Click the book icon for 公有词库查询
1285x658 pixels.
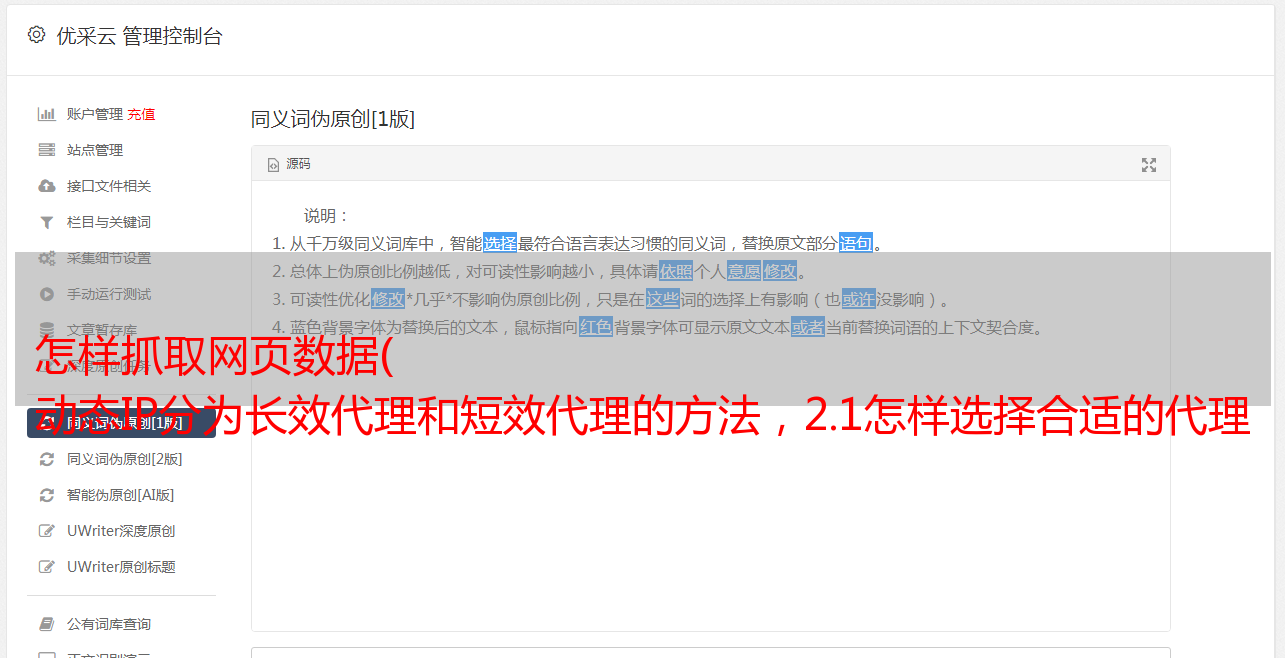click(x=46, y=624)
